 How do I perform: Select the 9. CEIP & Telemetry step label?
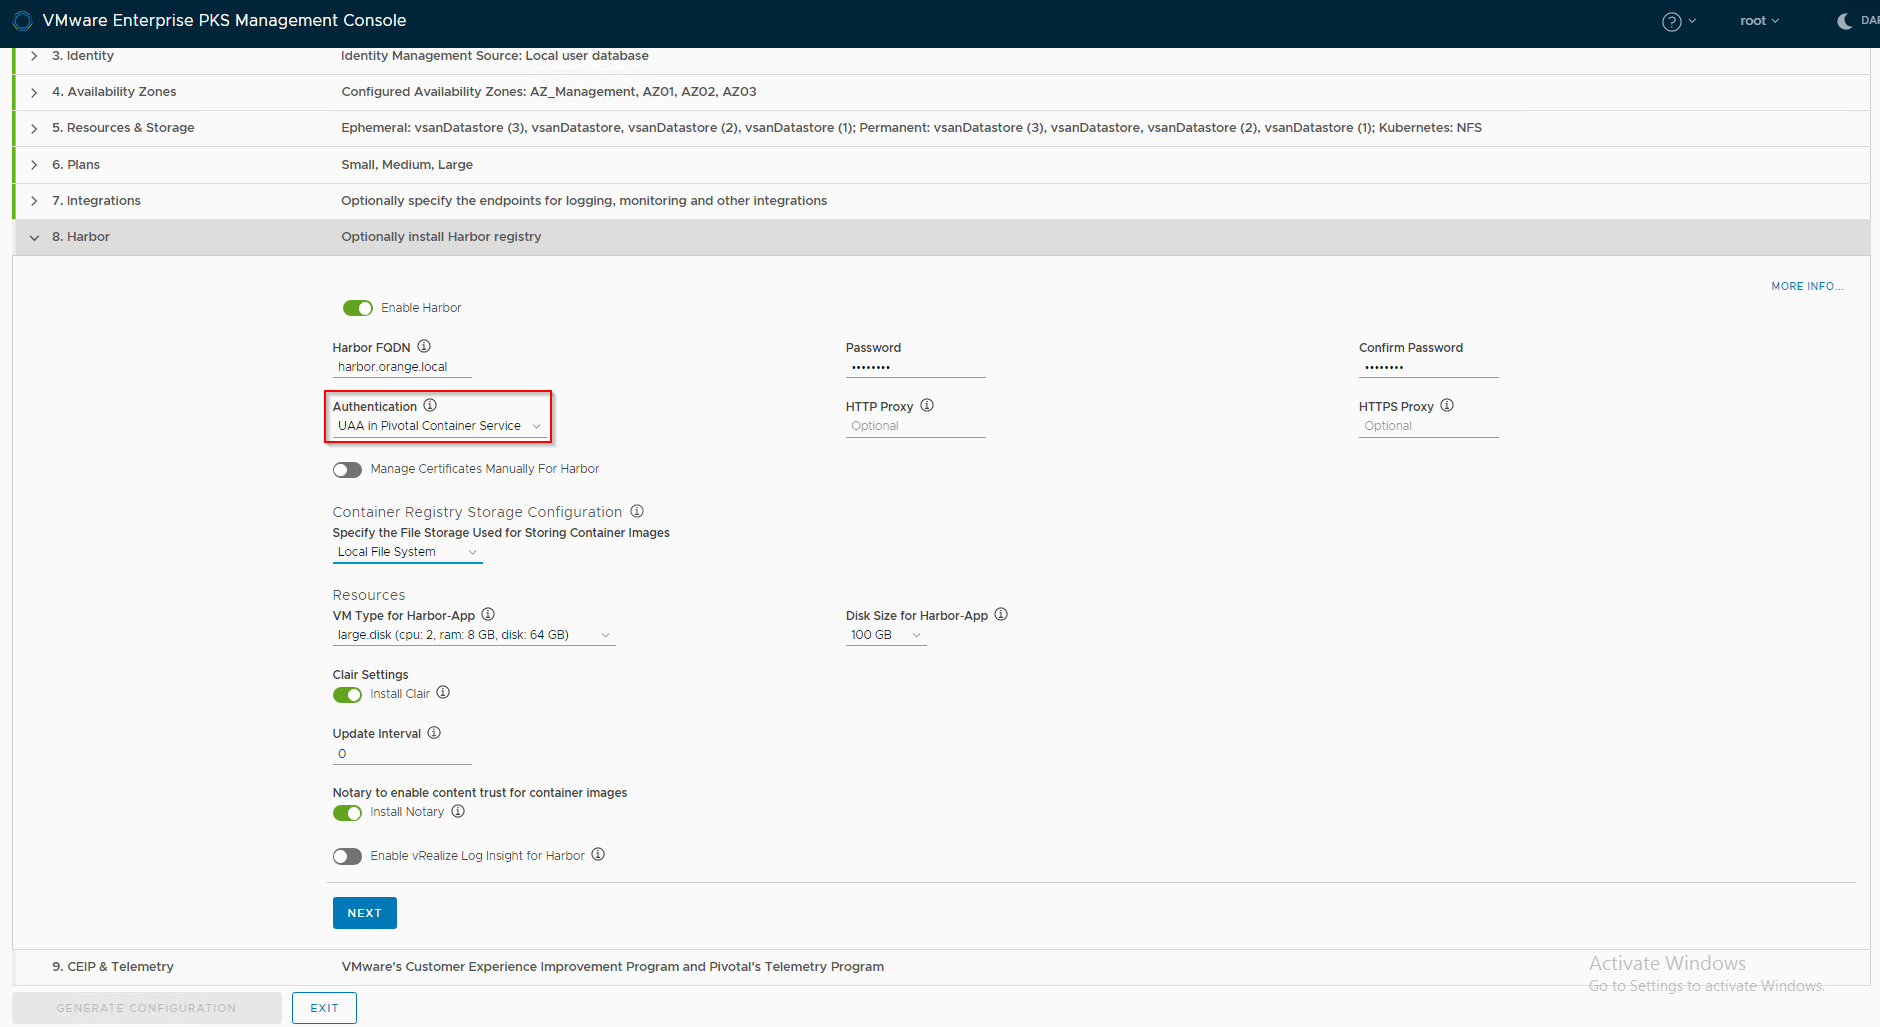pos(113,967)
